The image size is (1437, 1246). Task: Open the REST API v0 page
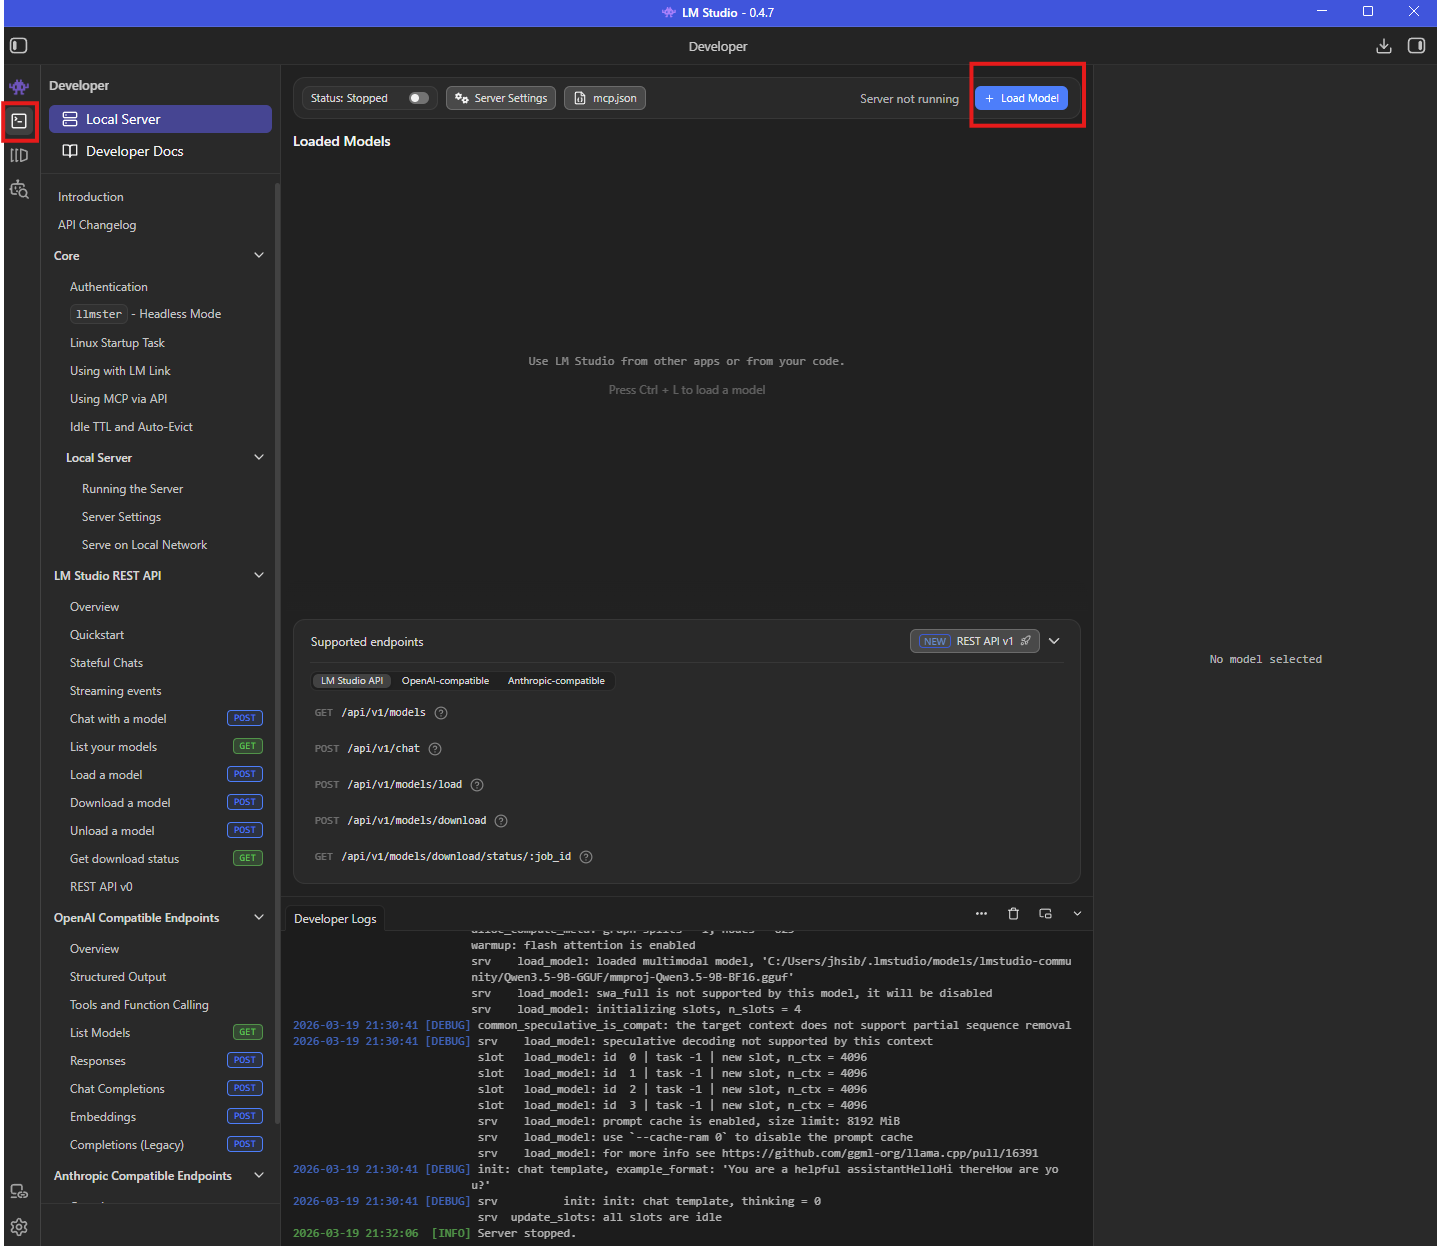[101, 887]
